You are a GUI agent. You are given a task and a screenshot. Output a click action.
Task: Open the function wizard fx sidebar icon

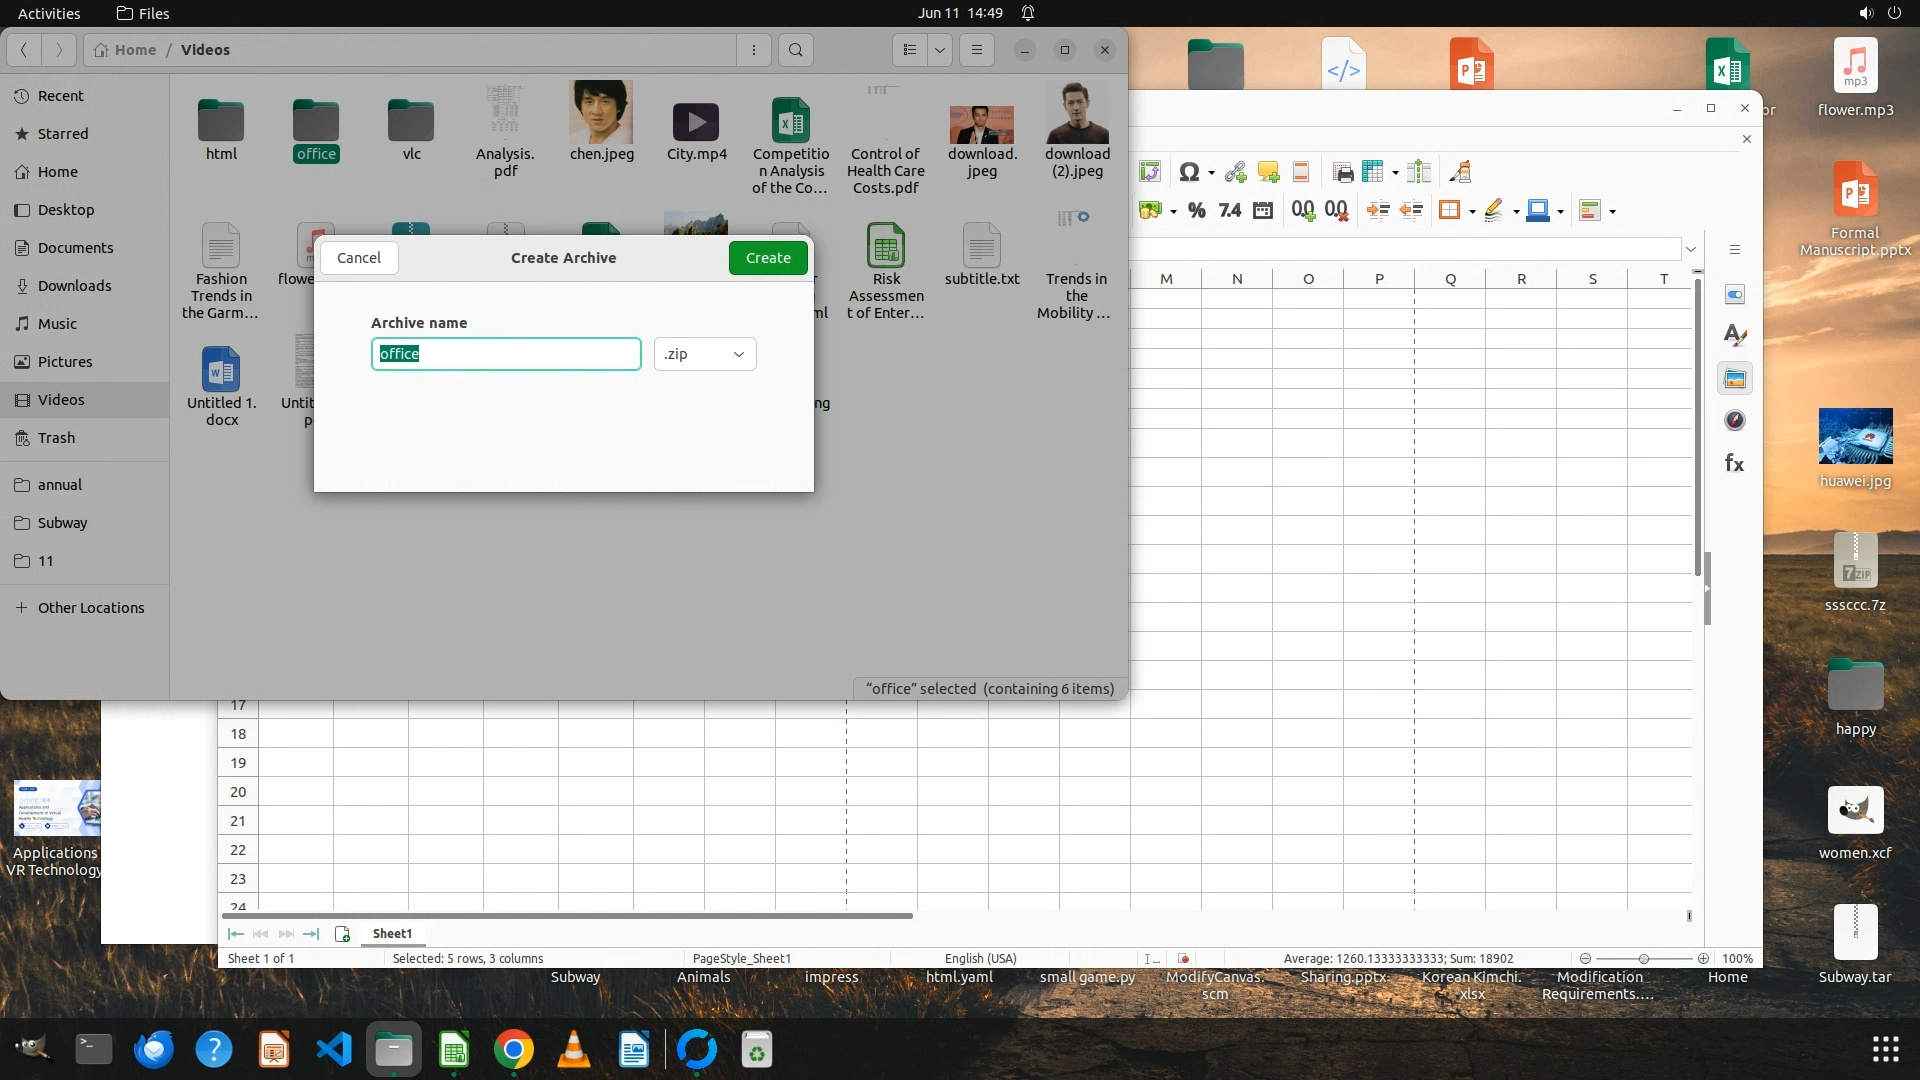[1734, 463]
